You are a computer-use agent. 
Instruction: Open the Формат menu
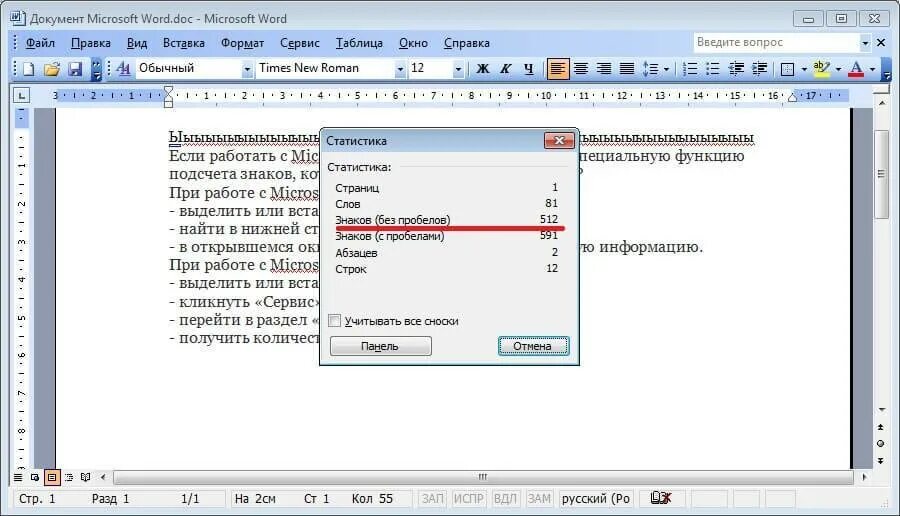(242, 43)
